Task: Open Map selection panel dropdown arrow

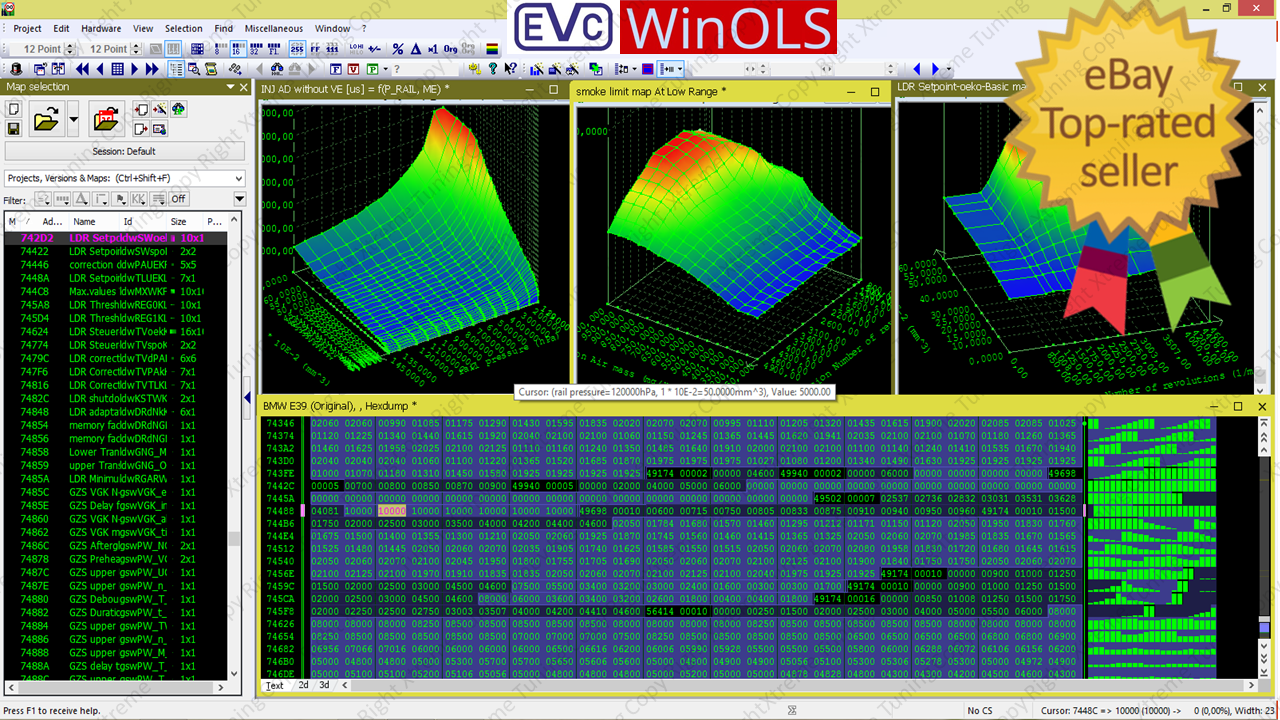Action: [231, 87]
